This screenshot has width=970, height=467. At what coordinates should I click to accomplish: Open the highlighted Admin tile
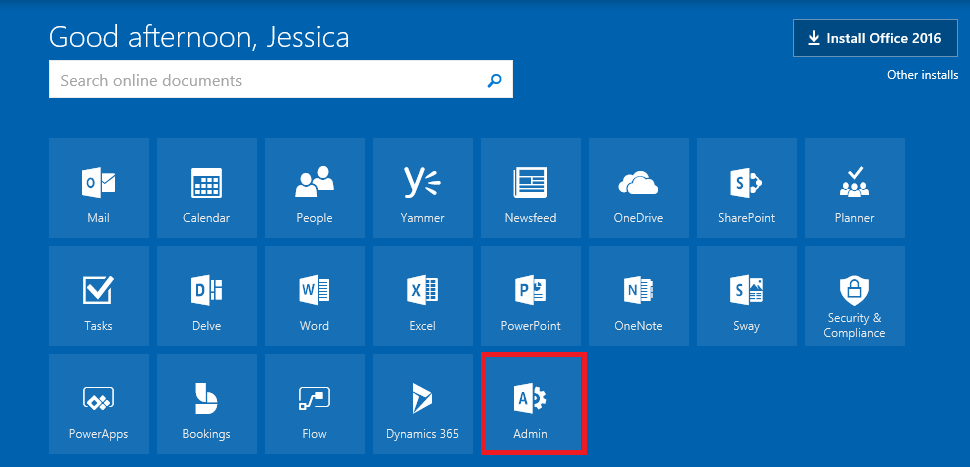(531, 404)
